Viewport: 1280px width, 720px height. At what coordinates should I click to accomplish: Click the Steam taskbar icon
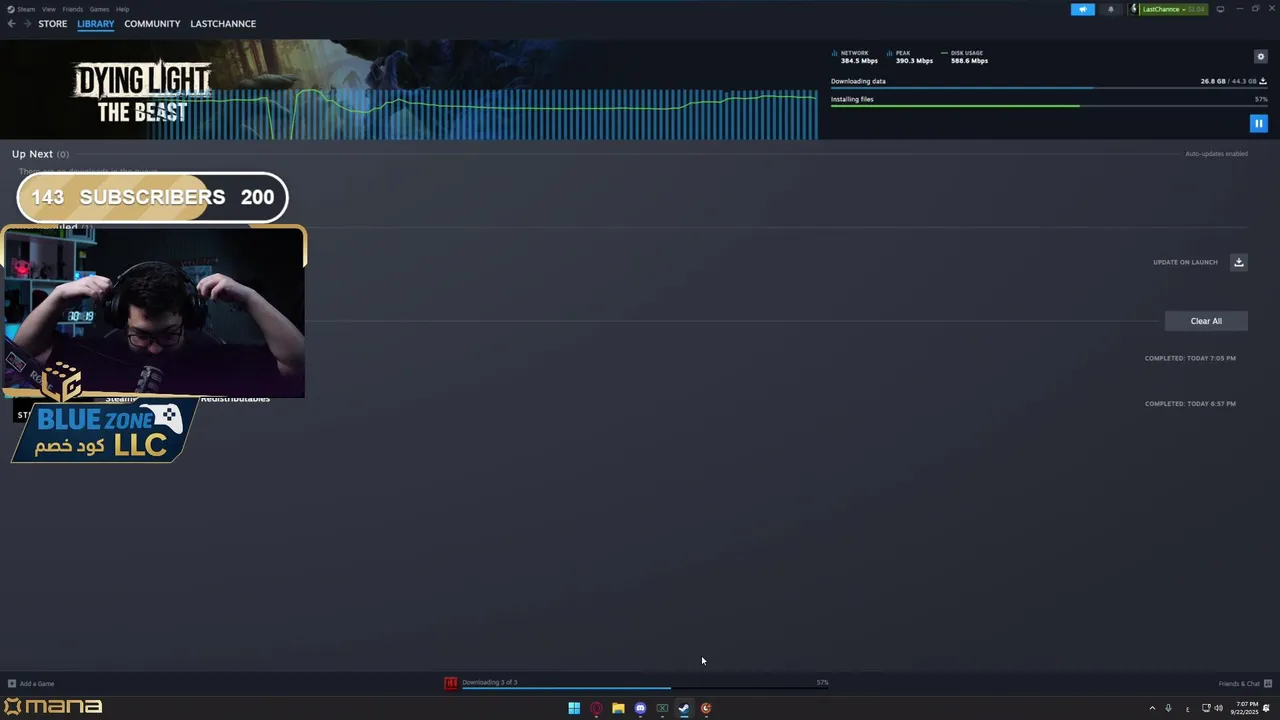(x=684, y=708)
